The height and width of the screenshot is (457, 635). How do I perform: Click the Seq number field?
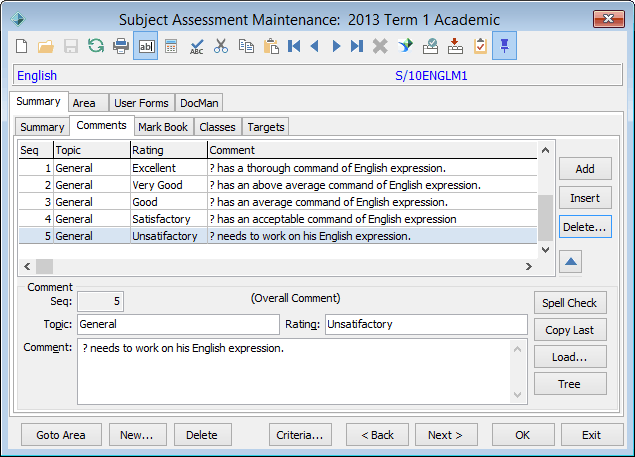100,301
